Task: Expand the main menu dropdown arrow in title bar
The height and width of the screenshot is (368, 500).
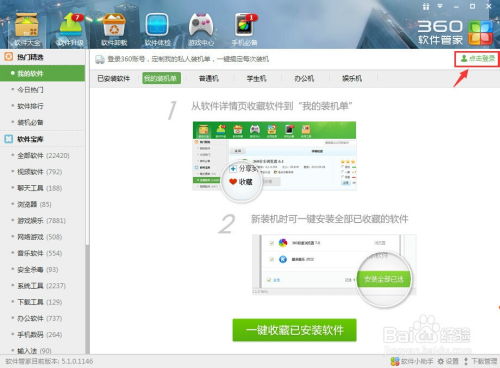Action: pyautogui.click(x=440, y=6)
